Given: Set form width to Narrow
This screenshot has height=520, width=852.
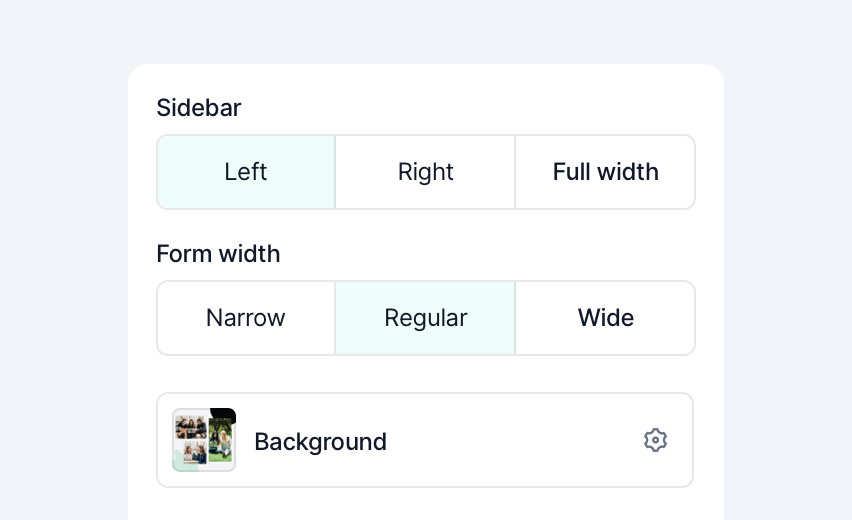Looking at the screenshot, I should tap(246, 318).
